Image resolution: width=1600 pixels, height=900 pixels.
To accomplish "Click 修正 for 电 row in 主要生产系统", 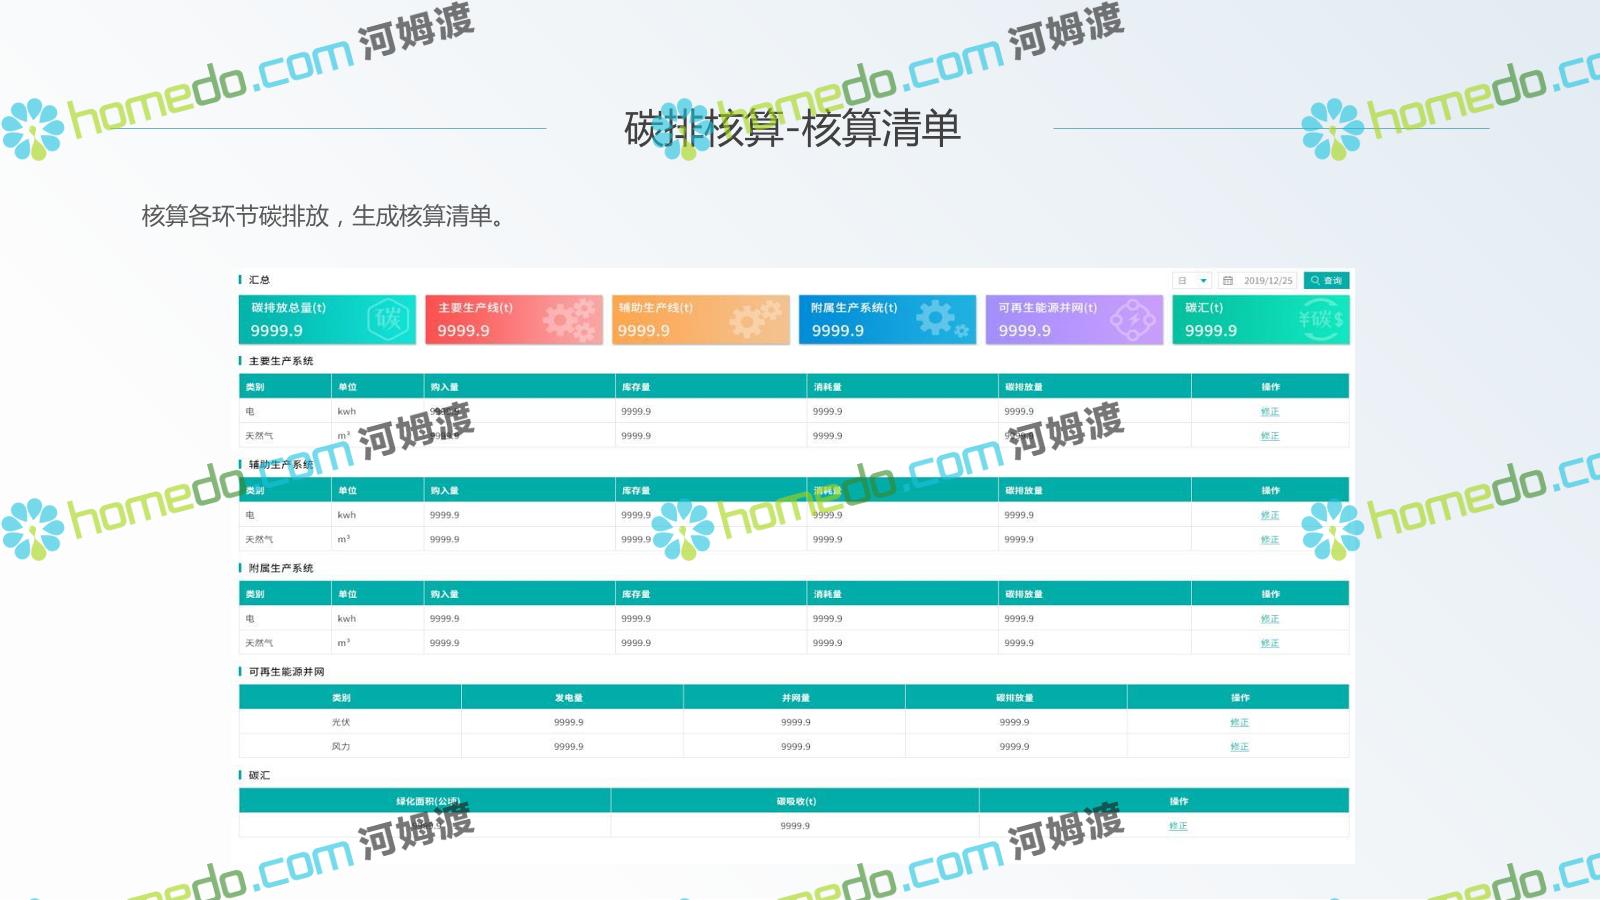I will pos(1270,412).
